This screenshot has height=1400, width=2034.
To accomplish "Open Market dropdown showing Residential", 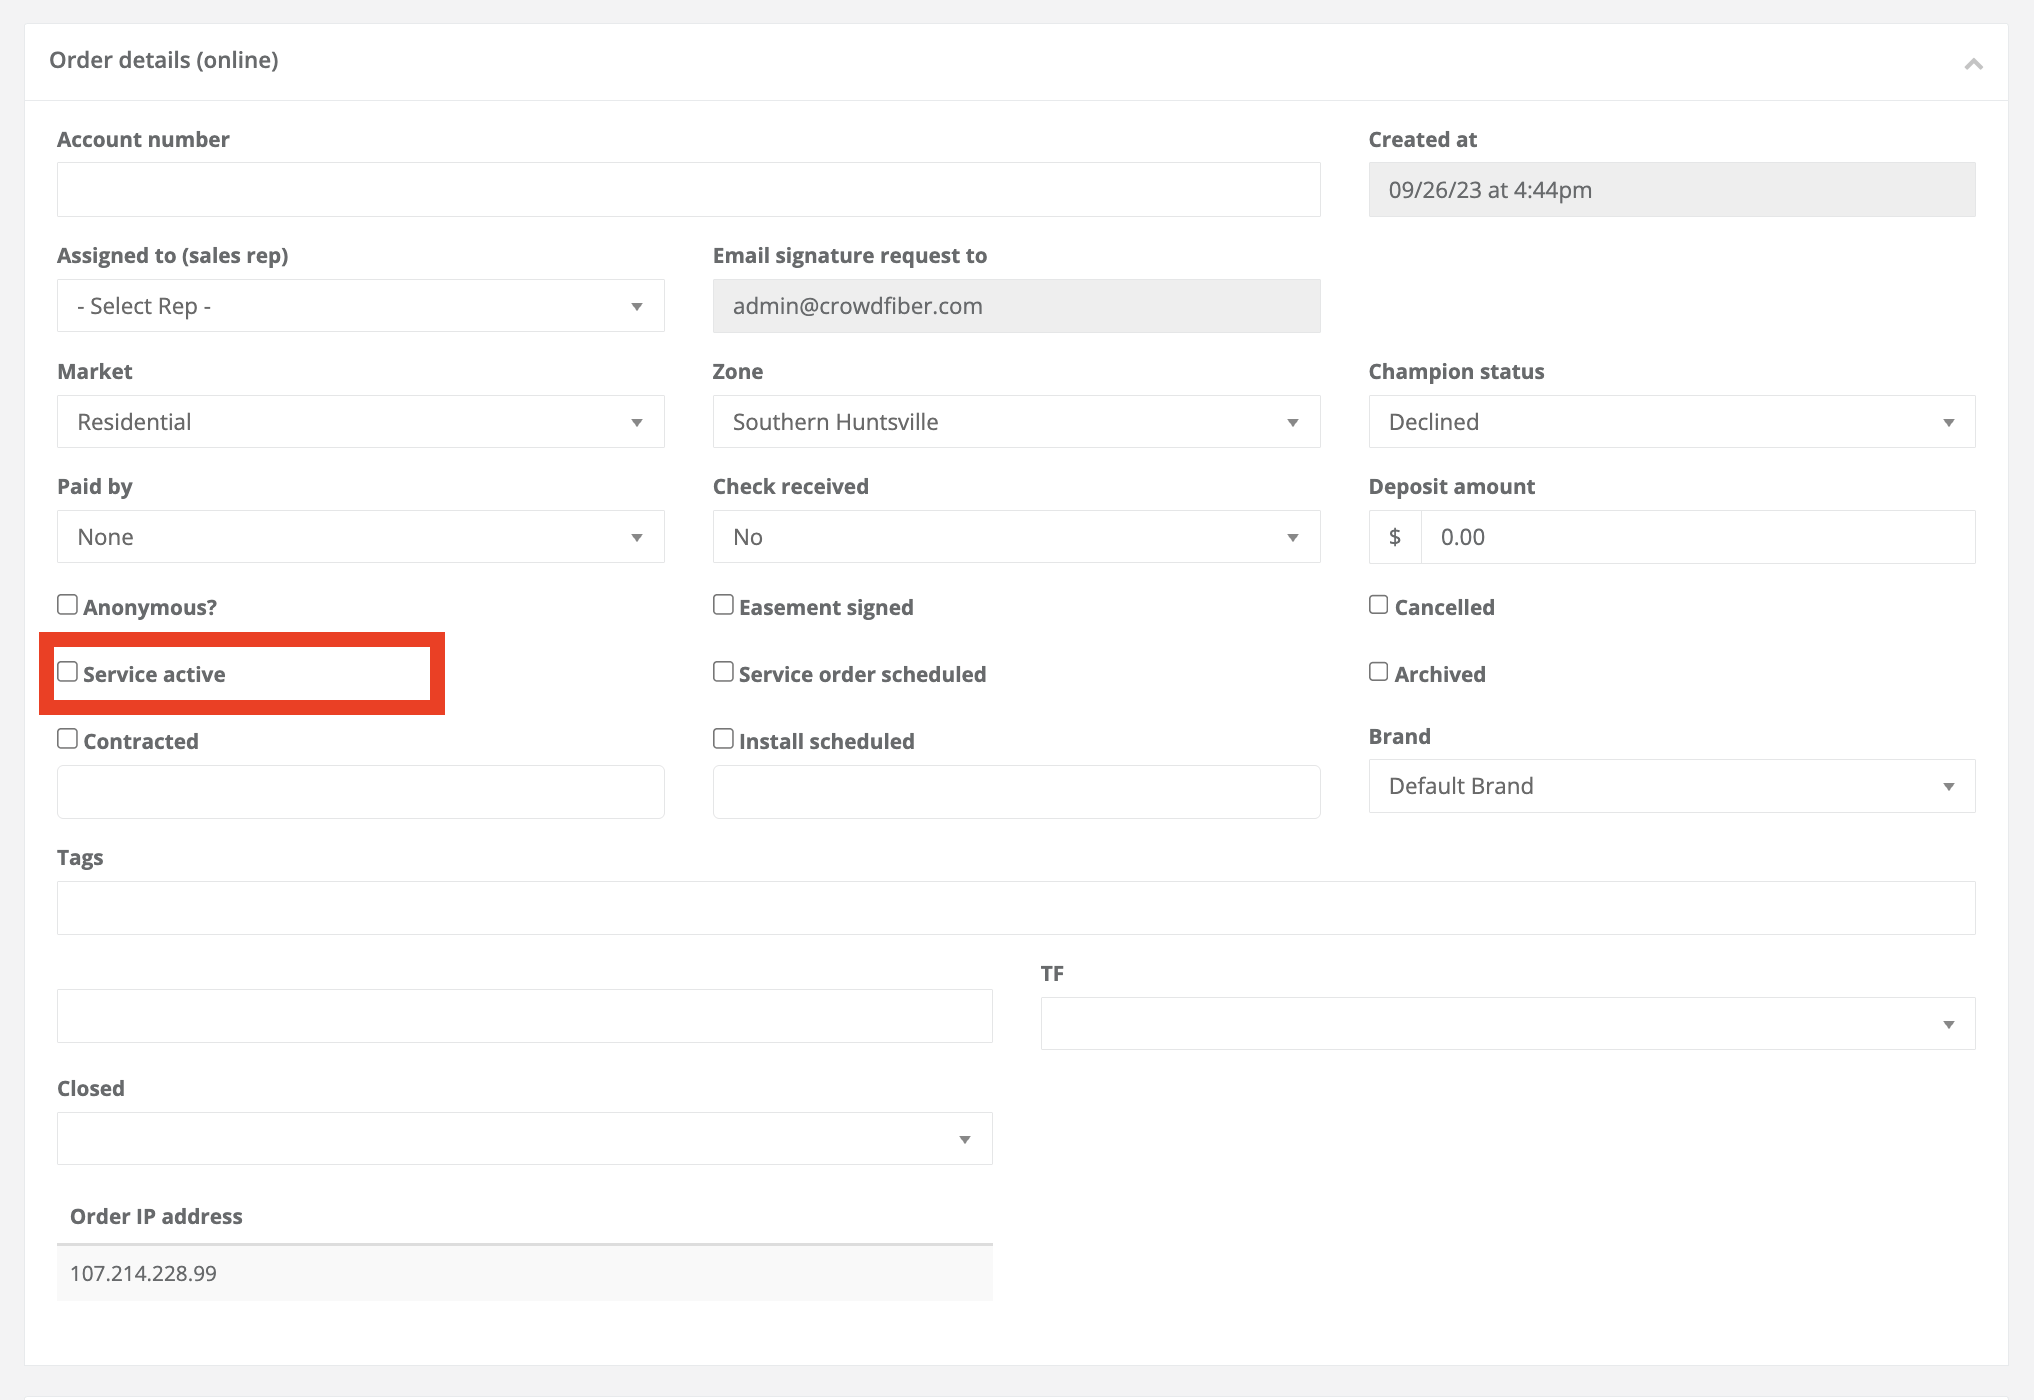I will pyautogui.click(x=360, y=422).
